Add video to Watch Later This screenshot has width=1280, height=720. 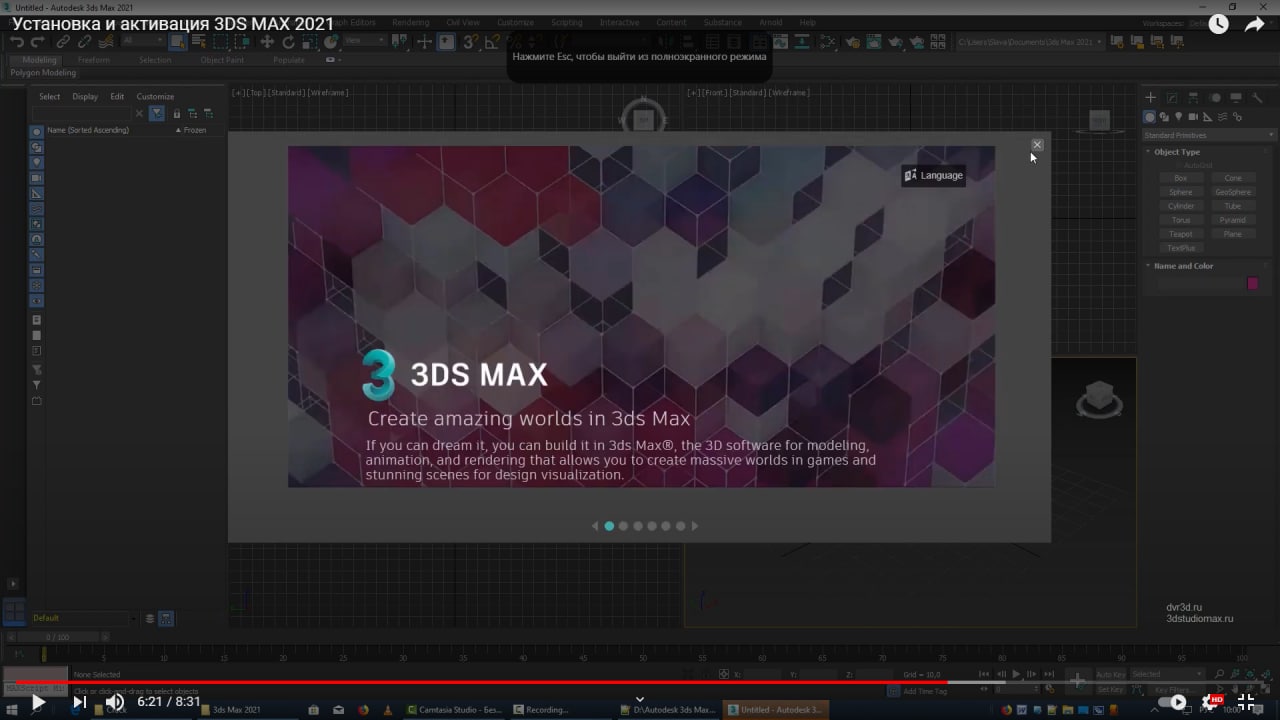(1218, 25)
